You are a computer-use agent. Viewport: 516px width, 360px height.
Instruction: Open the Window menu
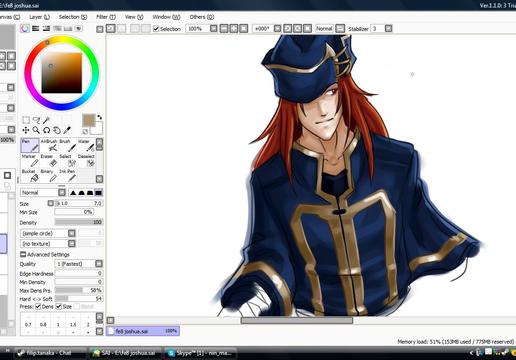point(166,17)
